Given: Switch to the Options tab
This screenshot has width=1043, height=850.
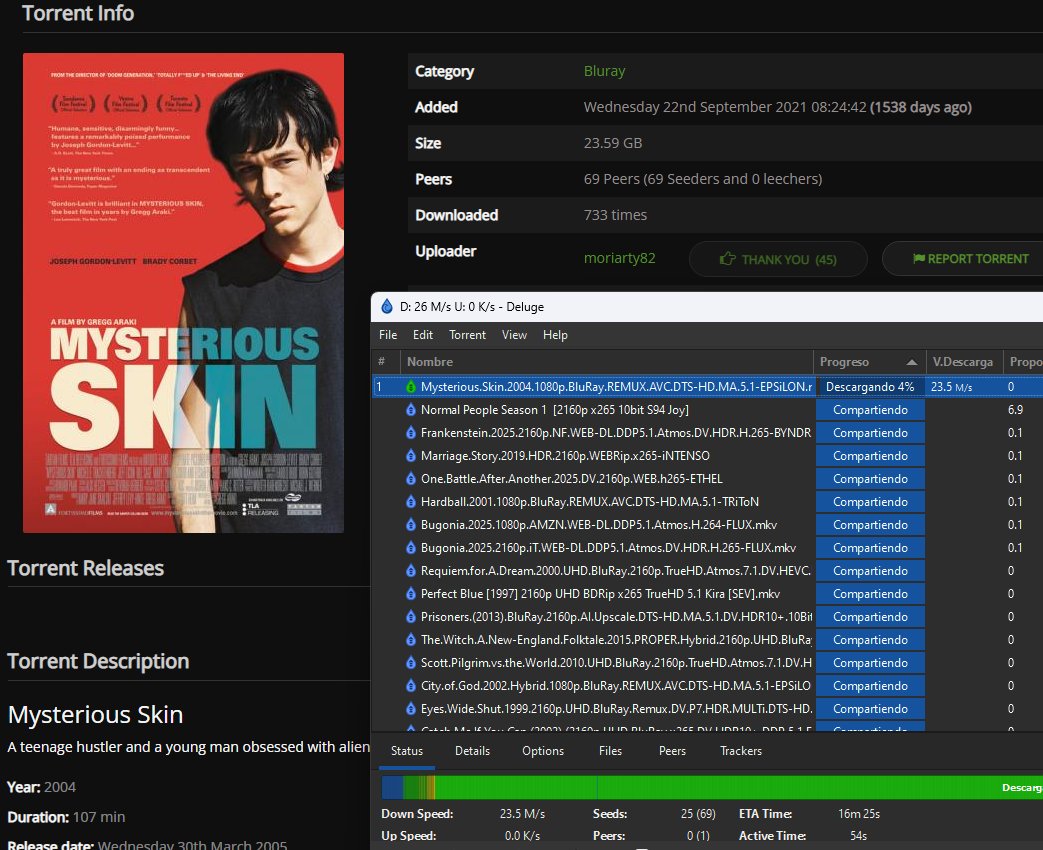Looking at the screenshot, I should (543, 751).
